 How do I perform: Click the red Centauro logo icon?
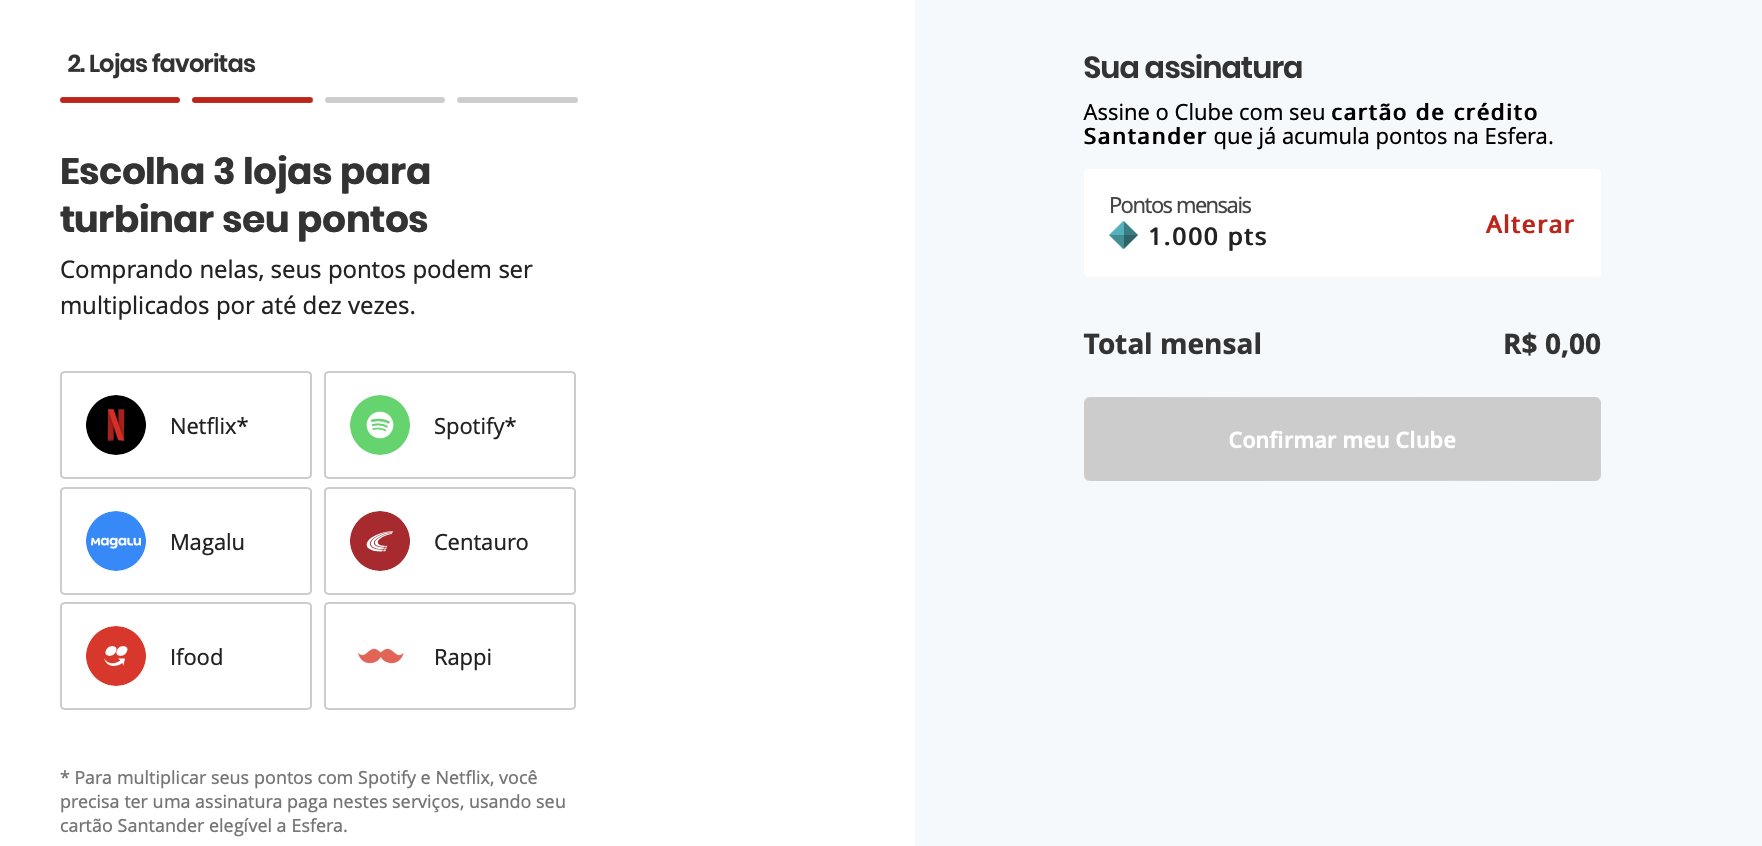380,541
